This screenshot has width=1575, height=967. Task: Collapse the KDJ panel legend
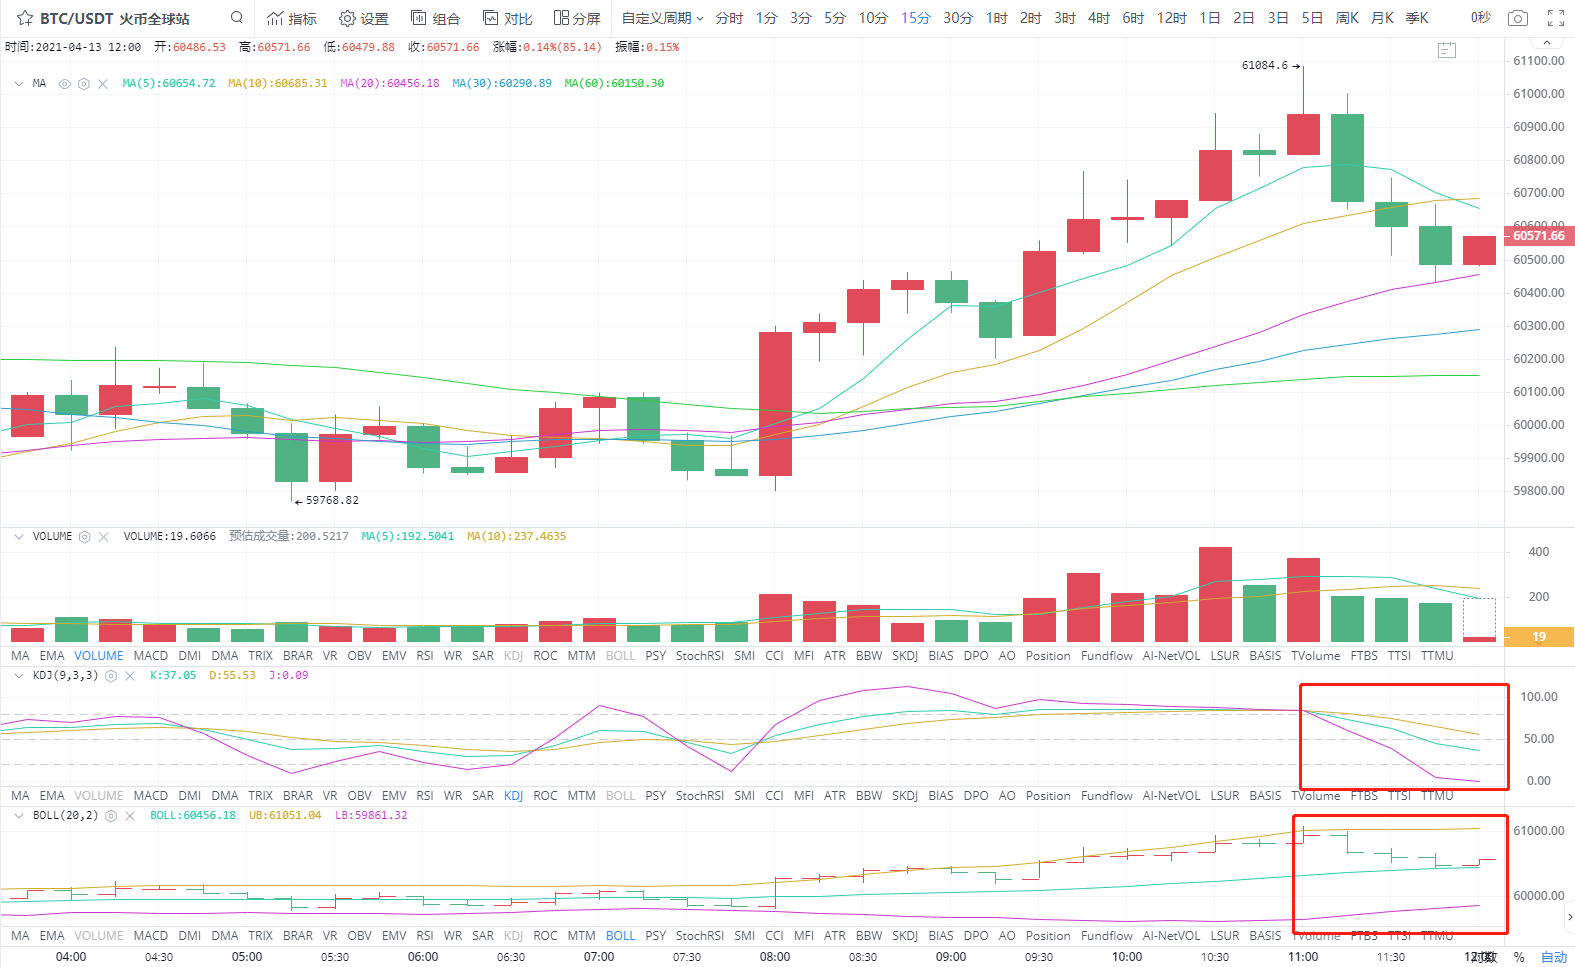tap(19, 676)
